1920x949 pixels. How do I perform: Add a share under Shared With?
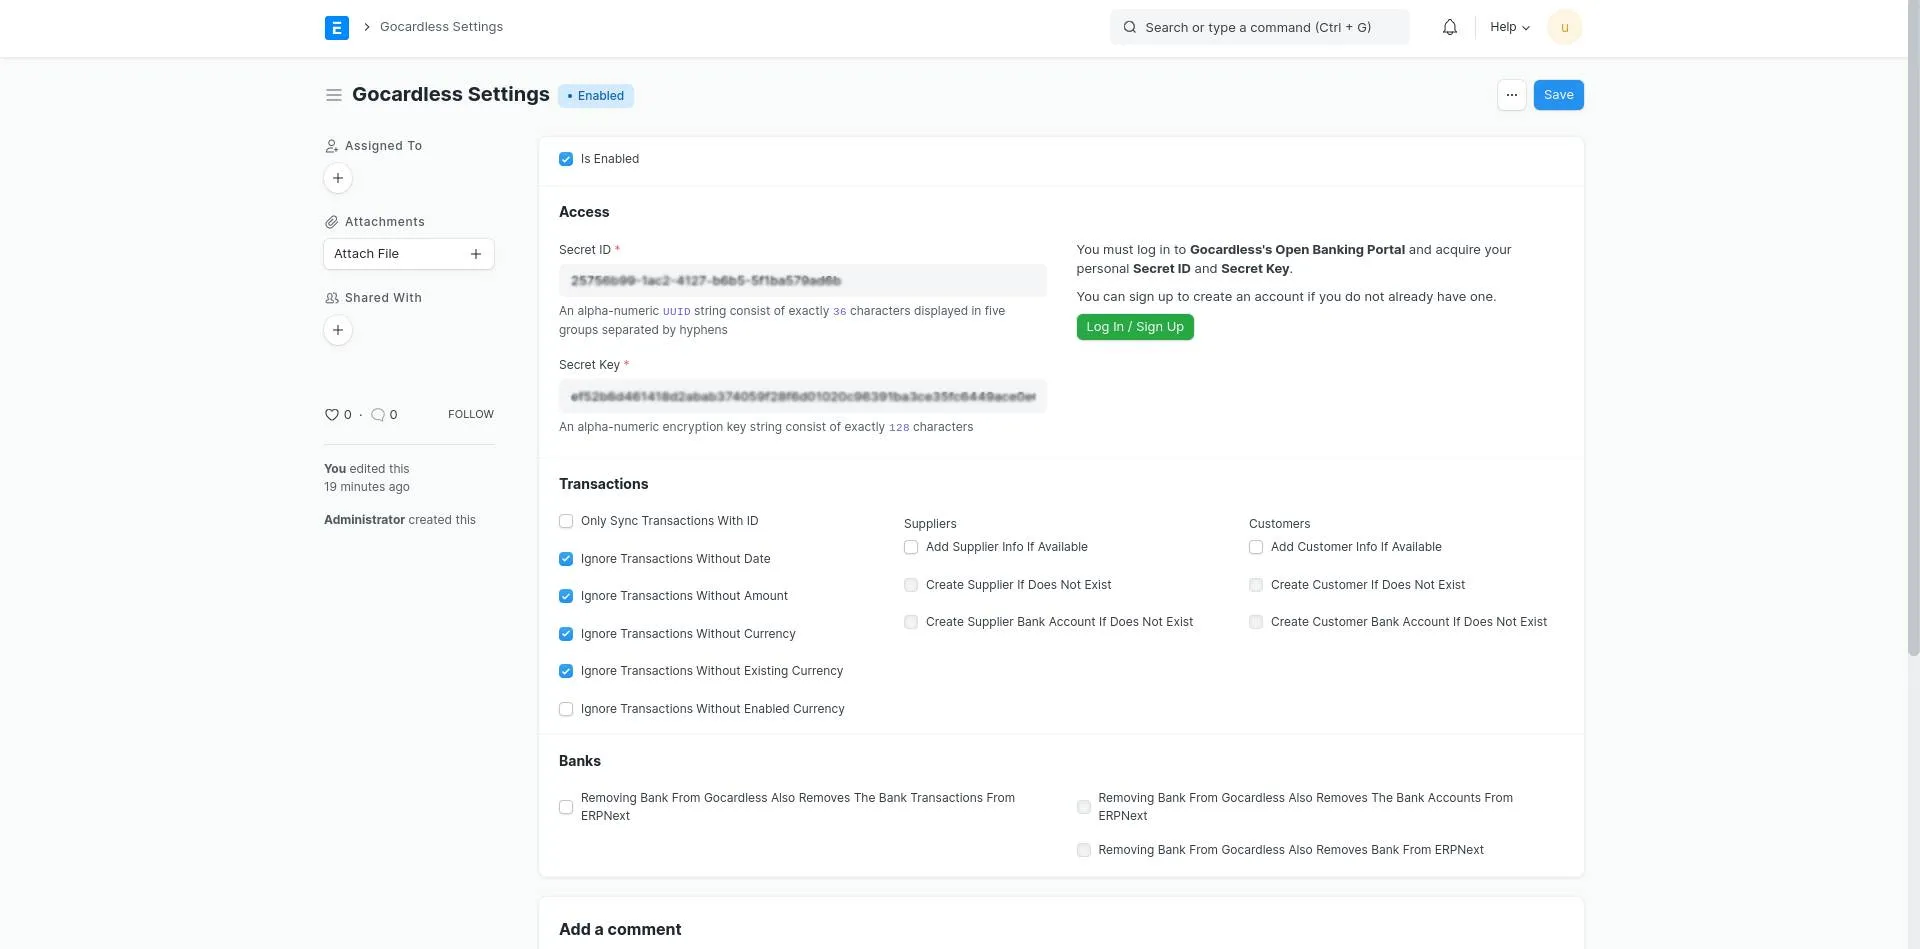[338, 330]
